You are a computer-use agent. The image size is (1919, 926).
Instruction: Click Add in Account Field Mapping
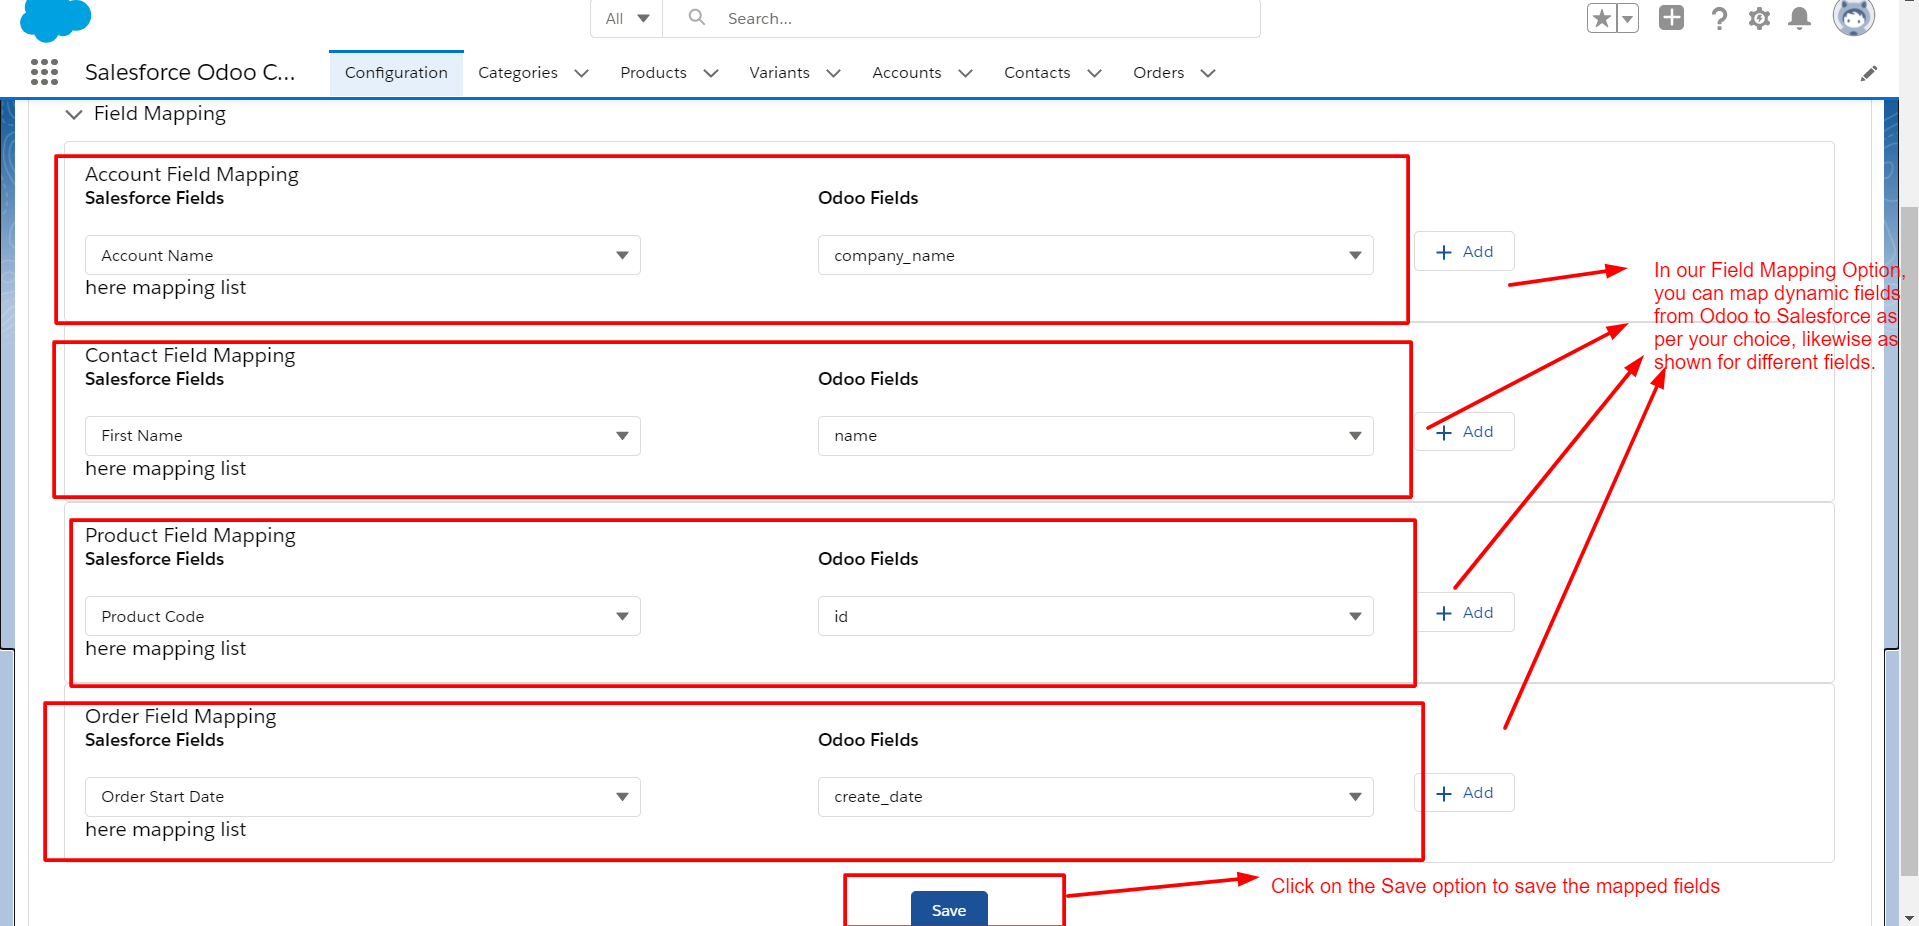[x=1463, y=251]
